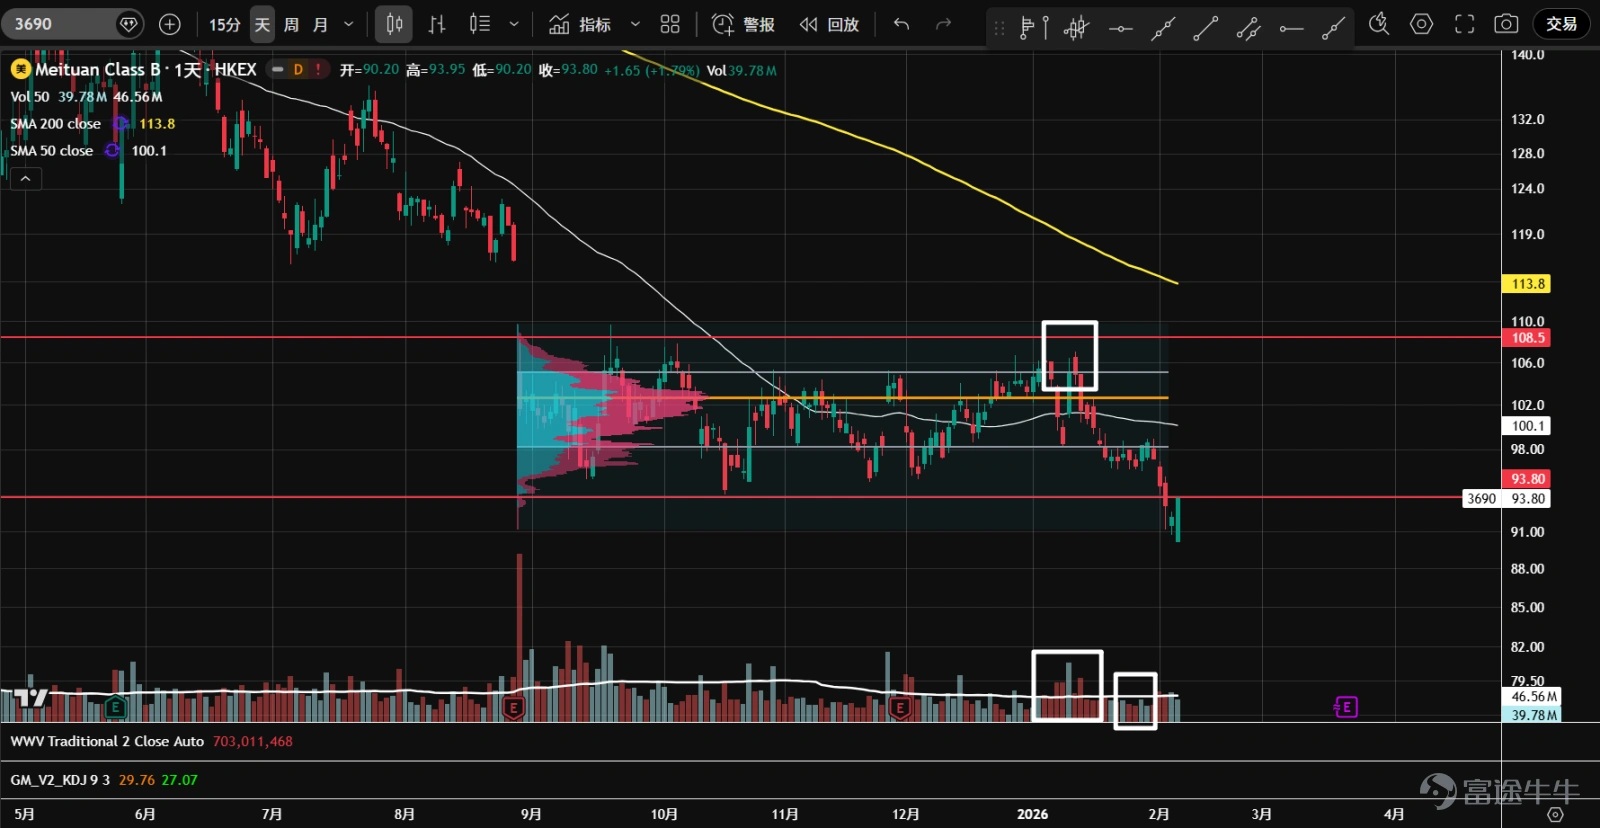Click the 3690 horizontal line label
Screen dimensions: 1600x828
(x=1481, y=498)
